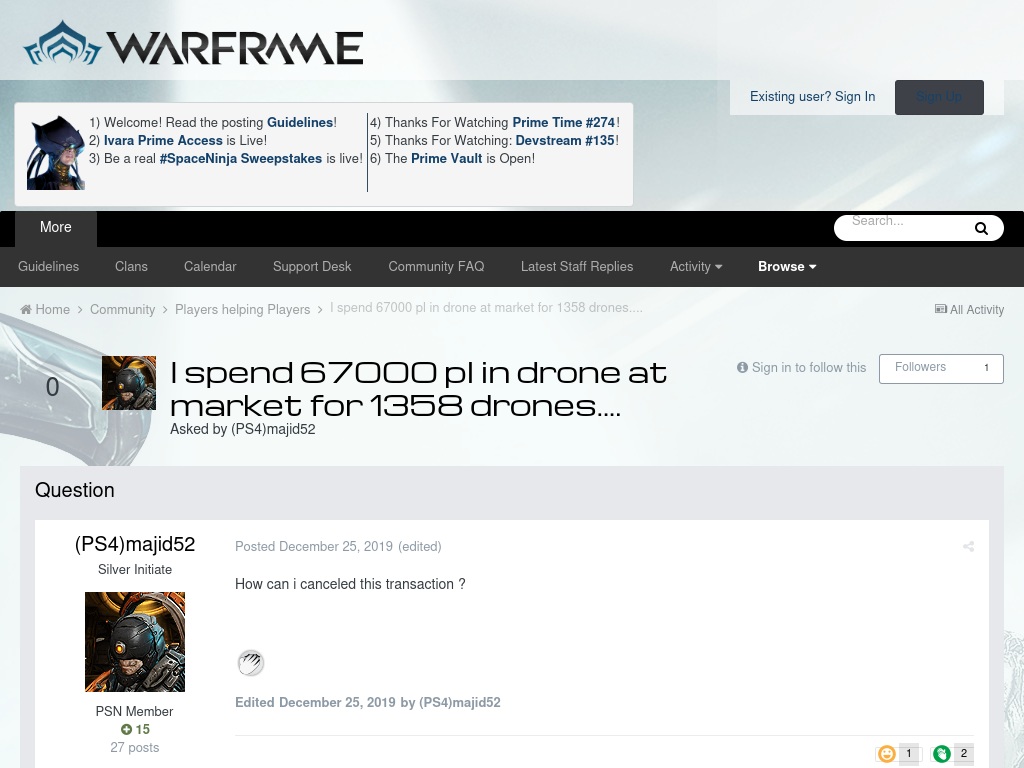Click the Warframe logo

(193, 44)
